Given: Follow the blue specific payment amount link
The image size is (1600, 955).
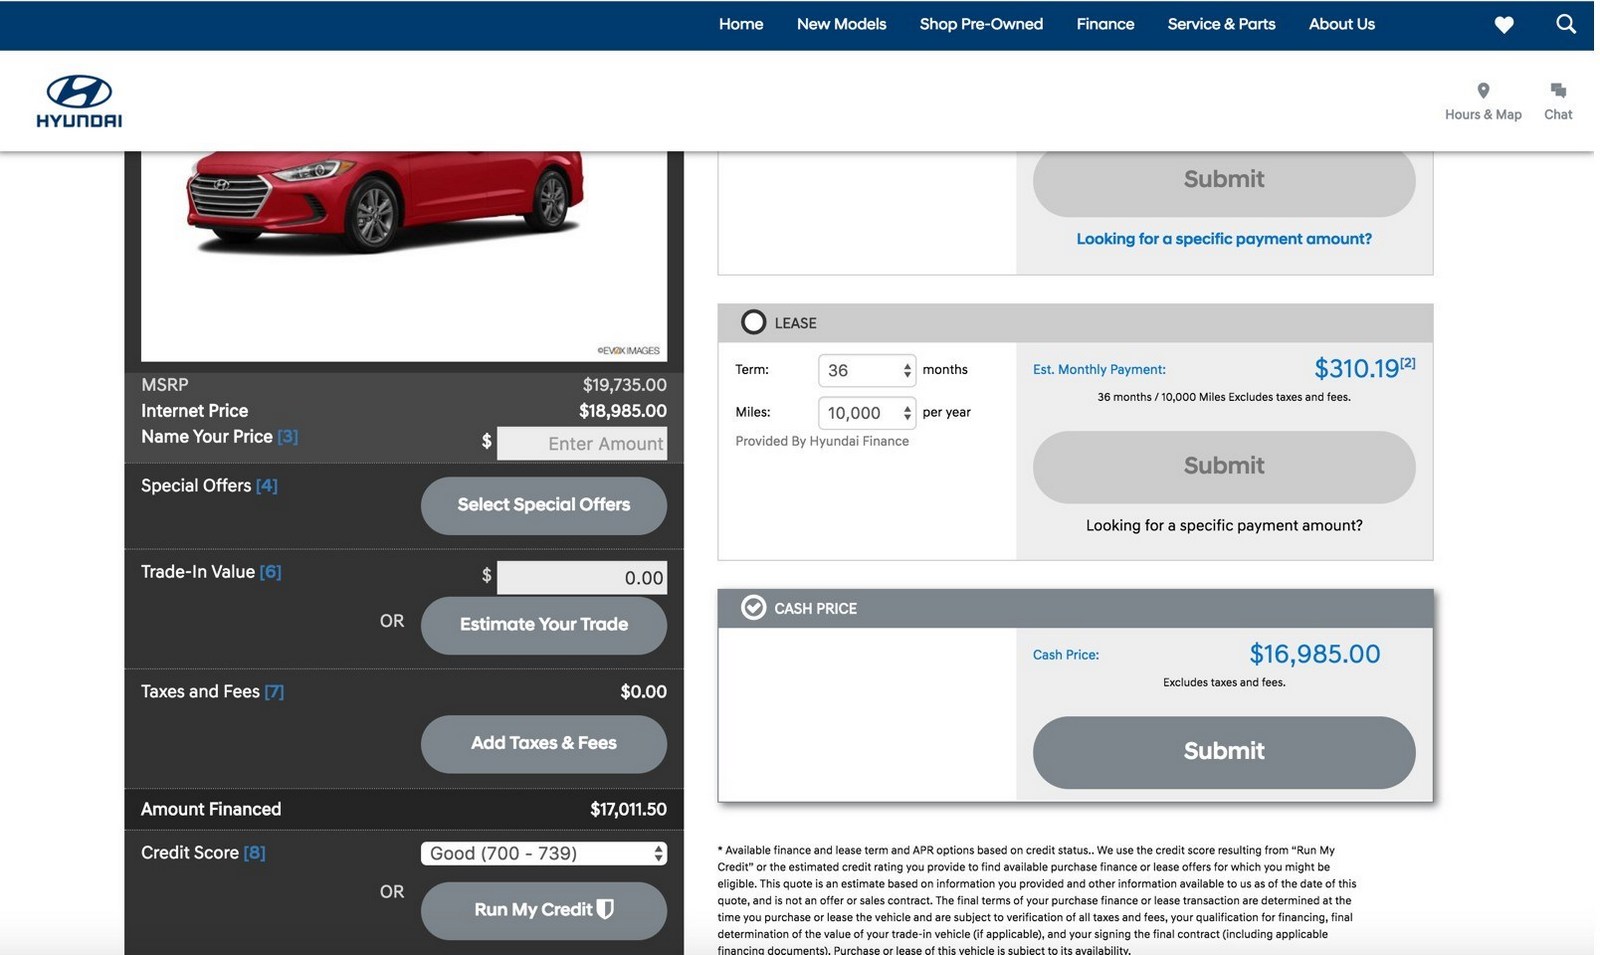Looking at the screenshot, I should pos(1223,239).
